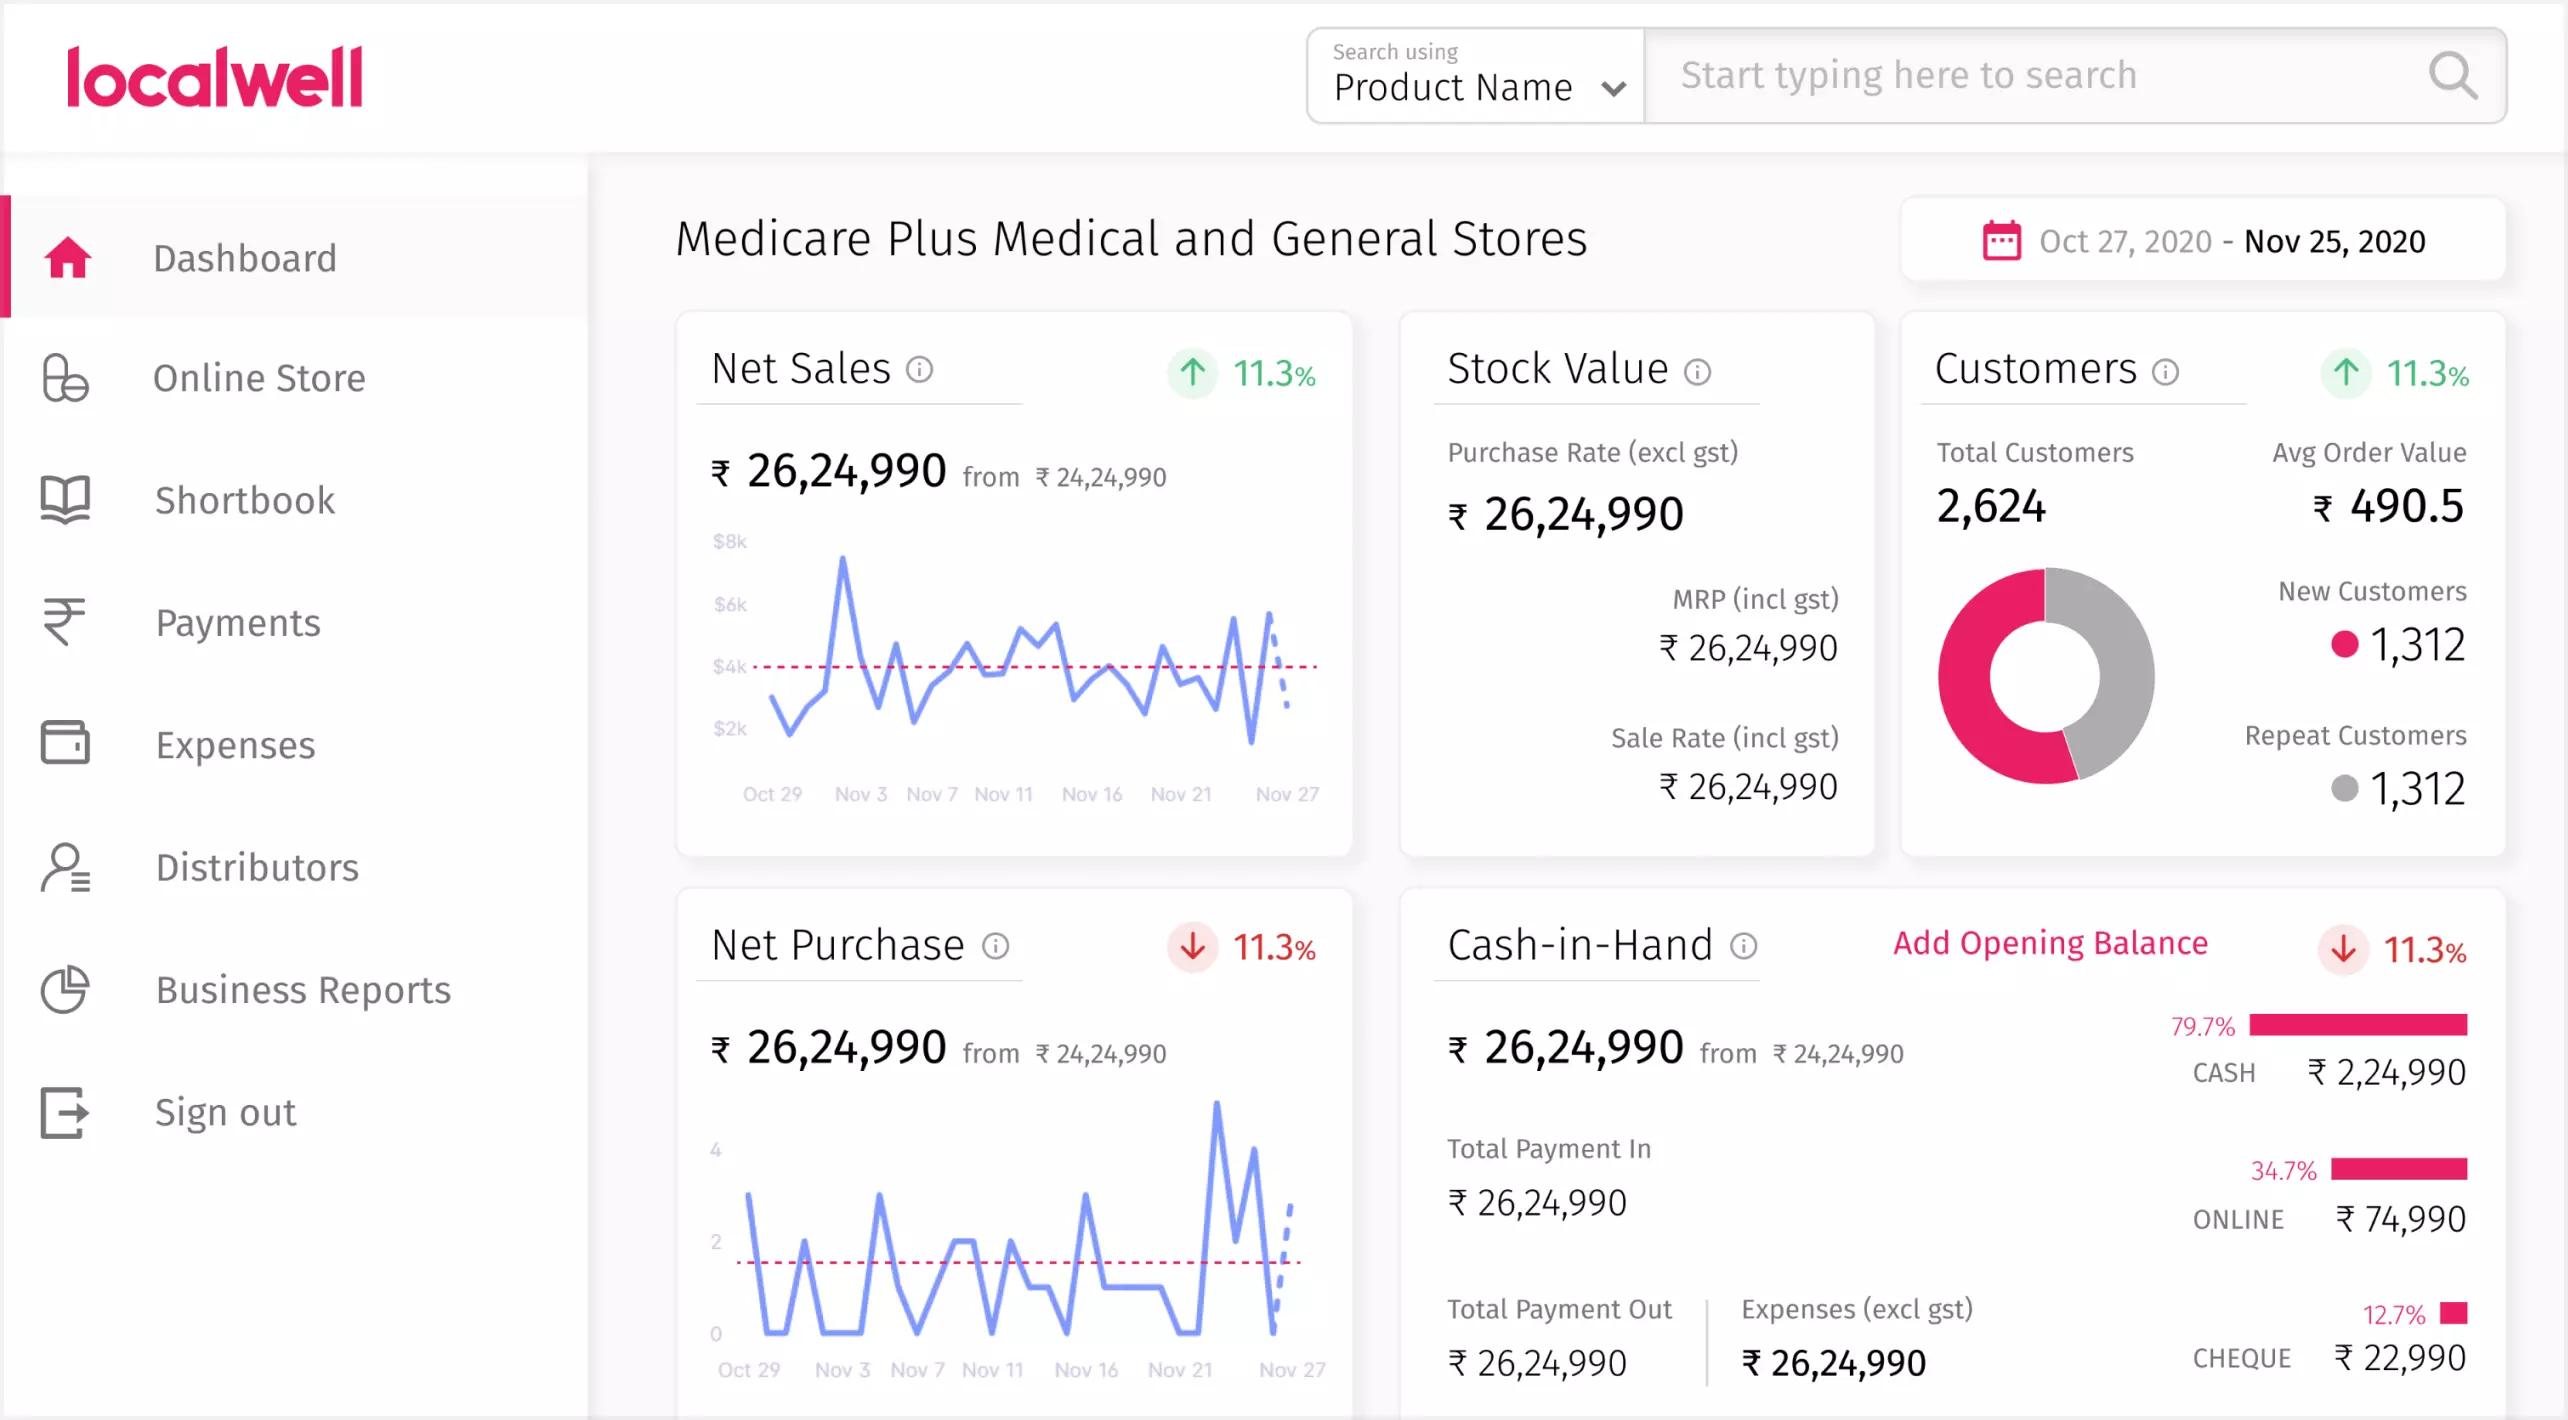Click the search magnifier icon

click(x=2452, y=76)
